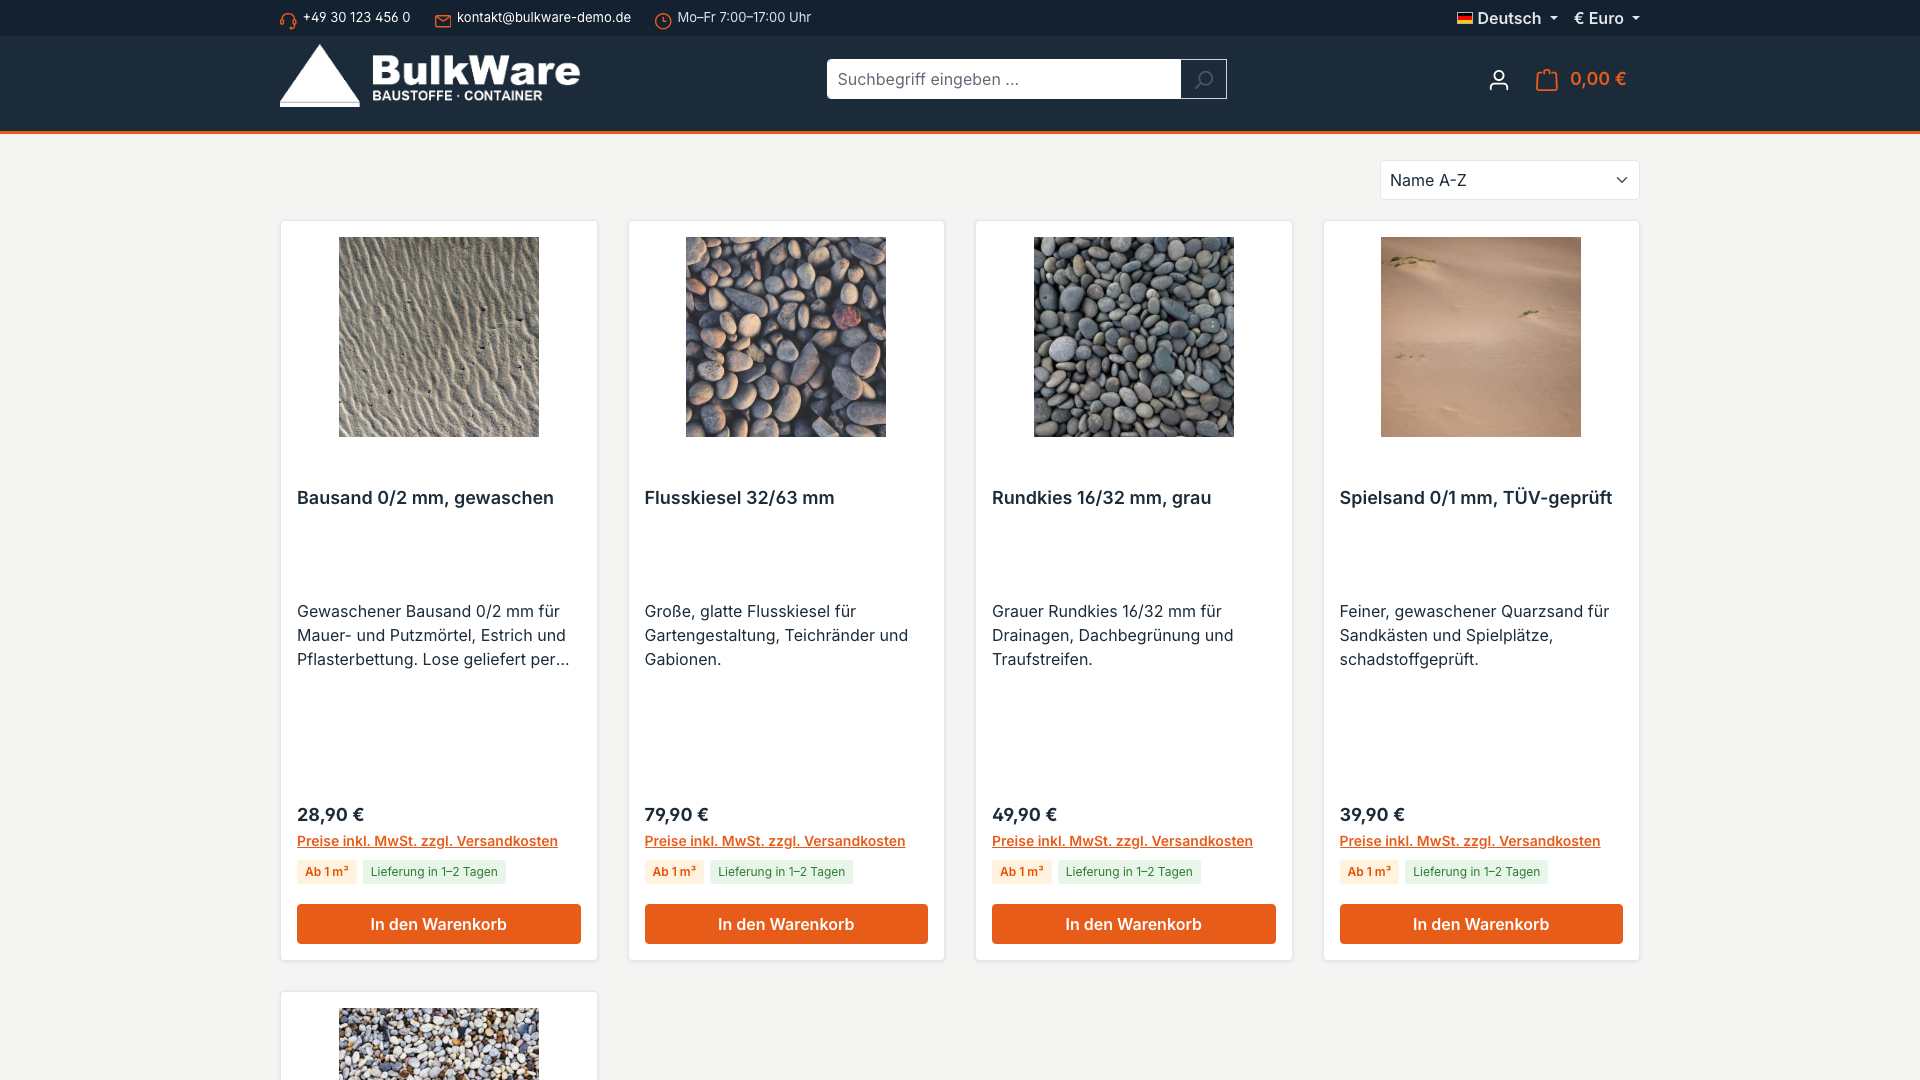
Task: Click Versandkosten link under 79,90 € price
Action: click(x=775, y=841)
